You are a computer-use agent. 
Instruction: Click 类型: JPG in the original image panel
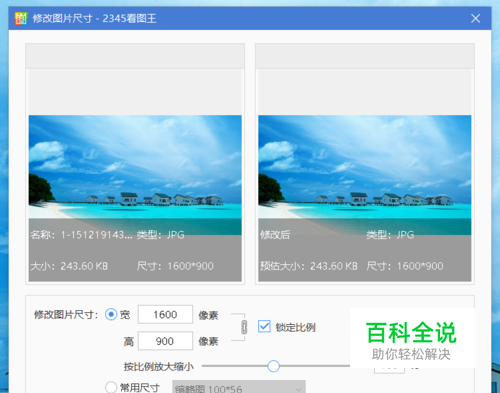160,235
